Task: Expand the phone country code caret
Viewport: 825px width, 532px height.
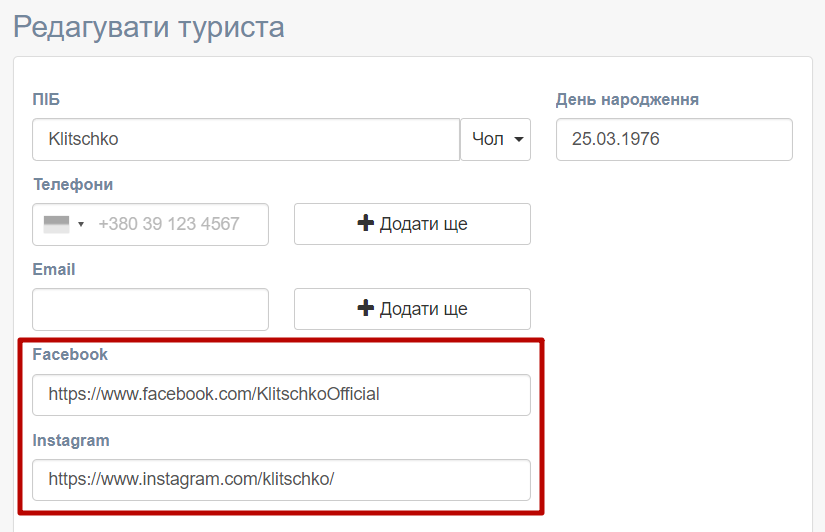Action: click(81, 224)
